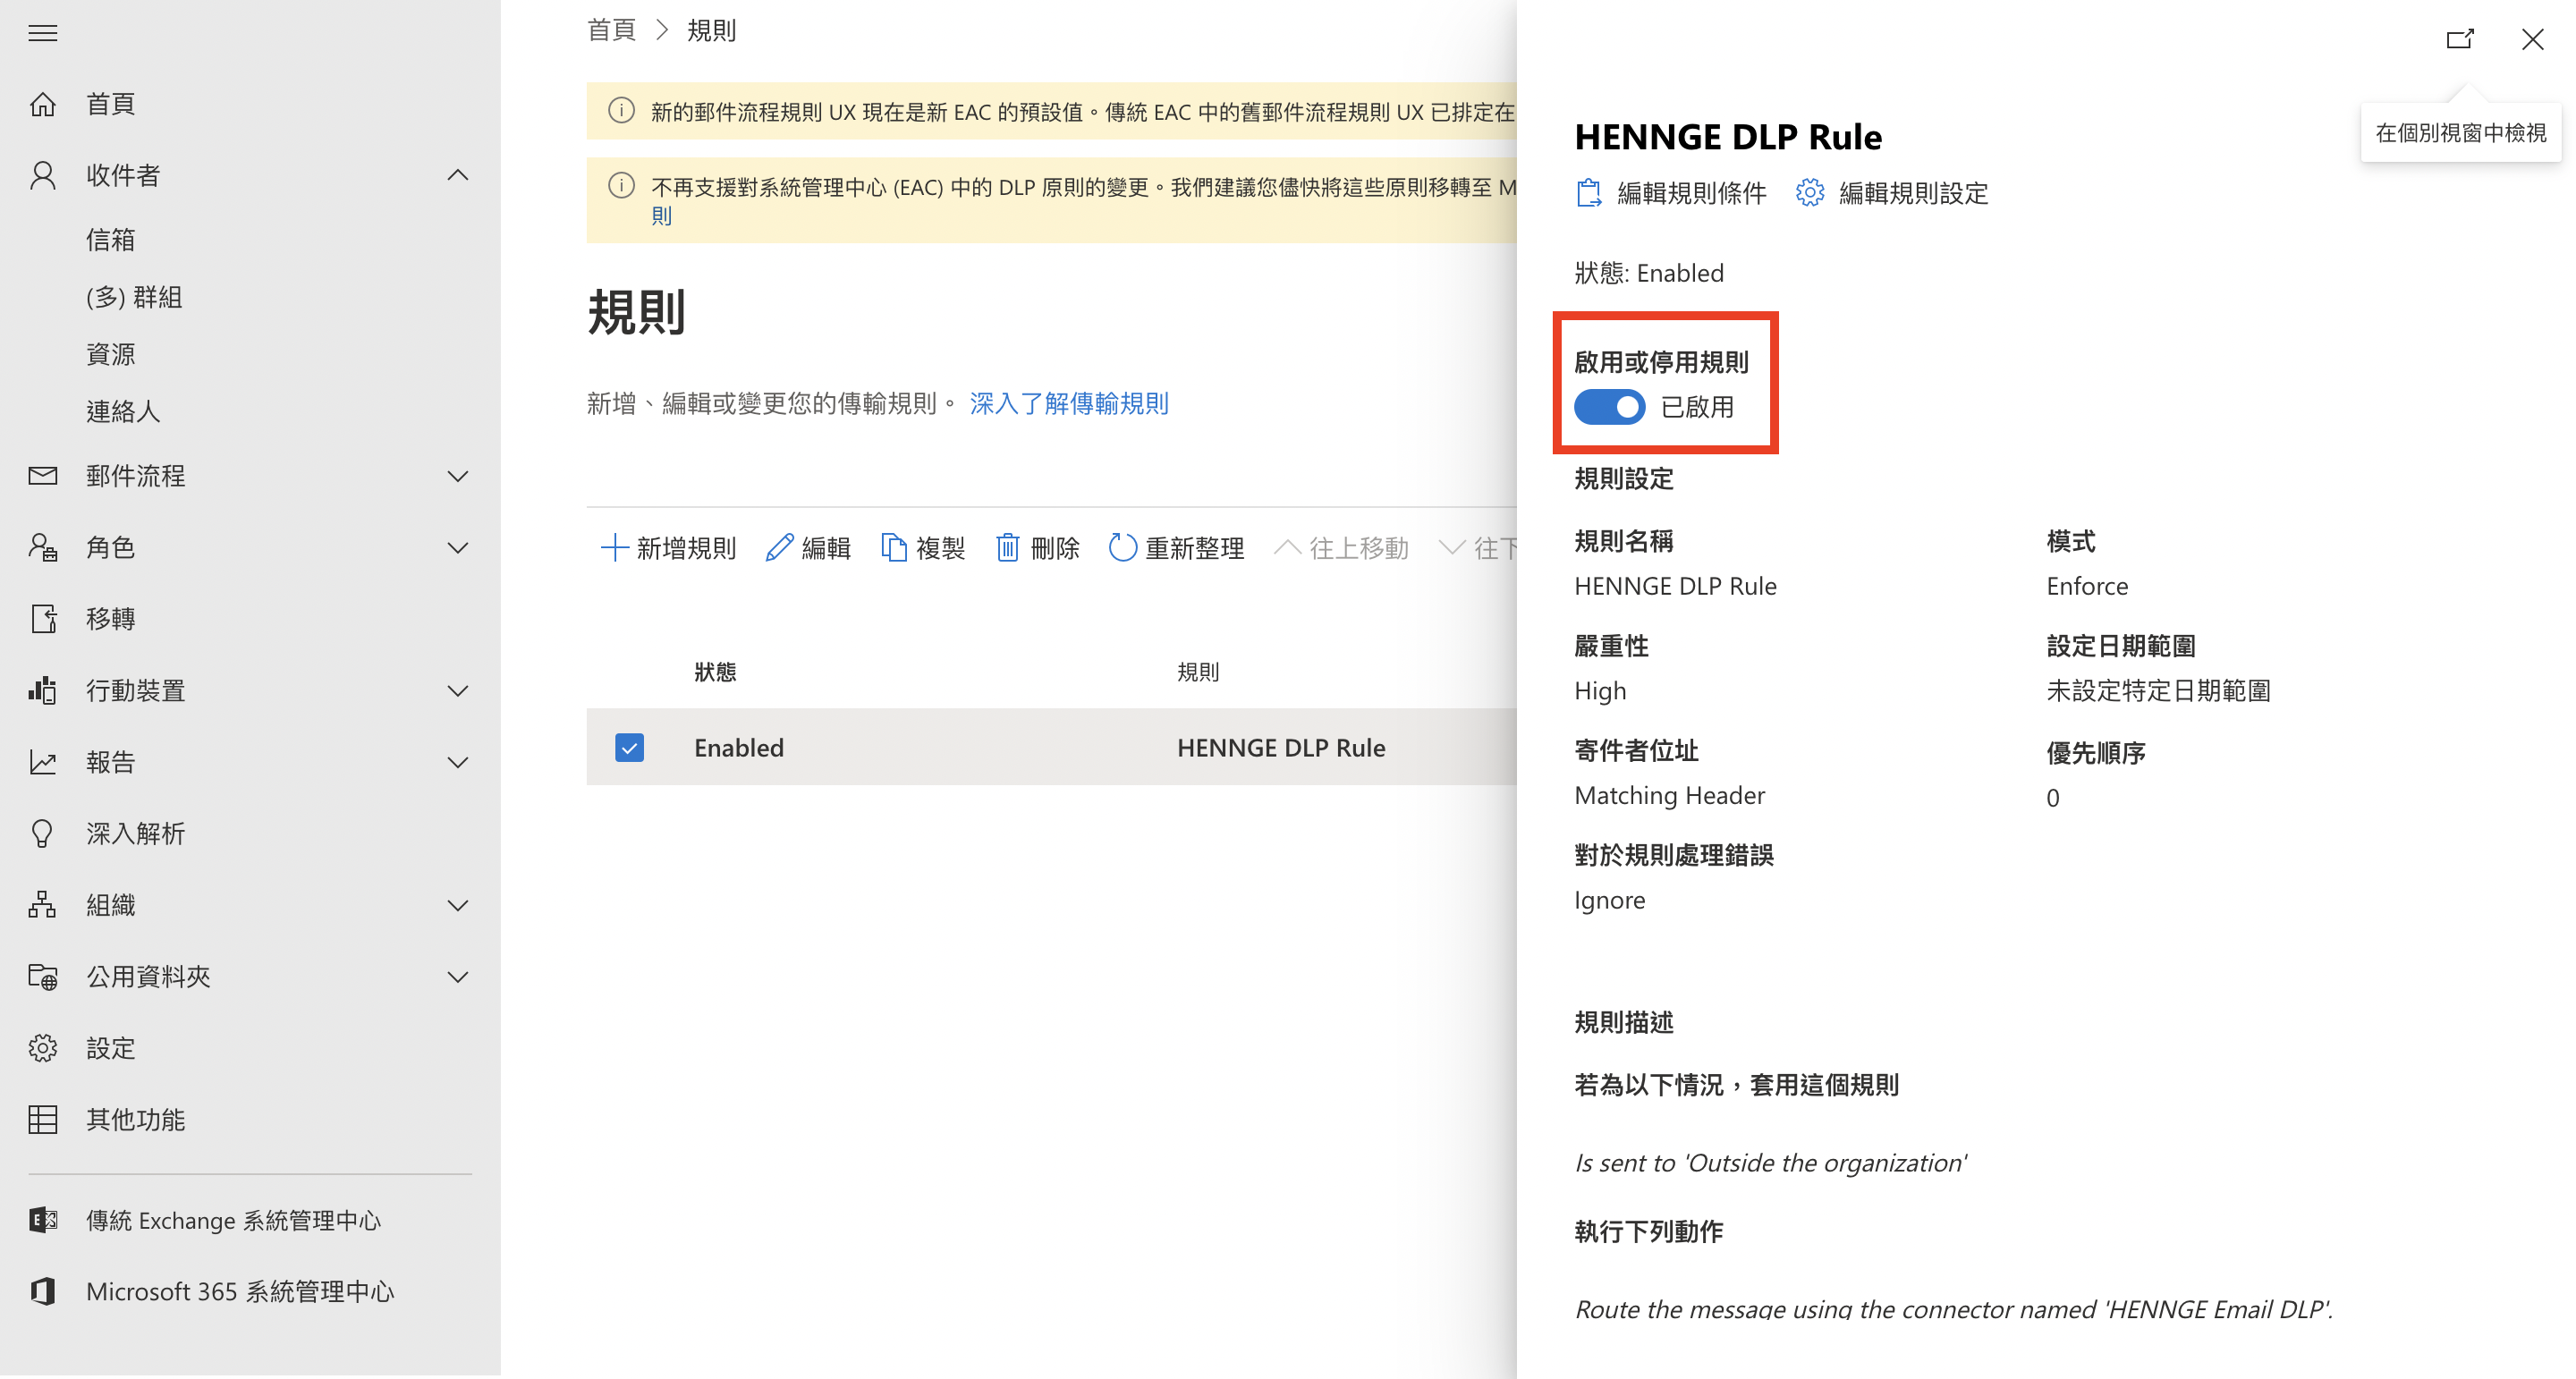Image resolution: width=2576 pixels, height=1379 pixels.
Task: Expand the 組織 chevron
Action: click(458, 905)
